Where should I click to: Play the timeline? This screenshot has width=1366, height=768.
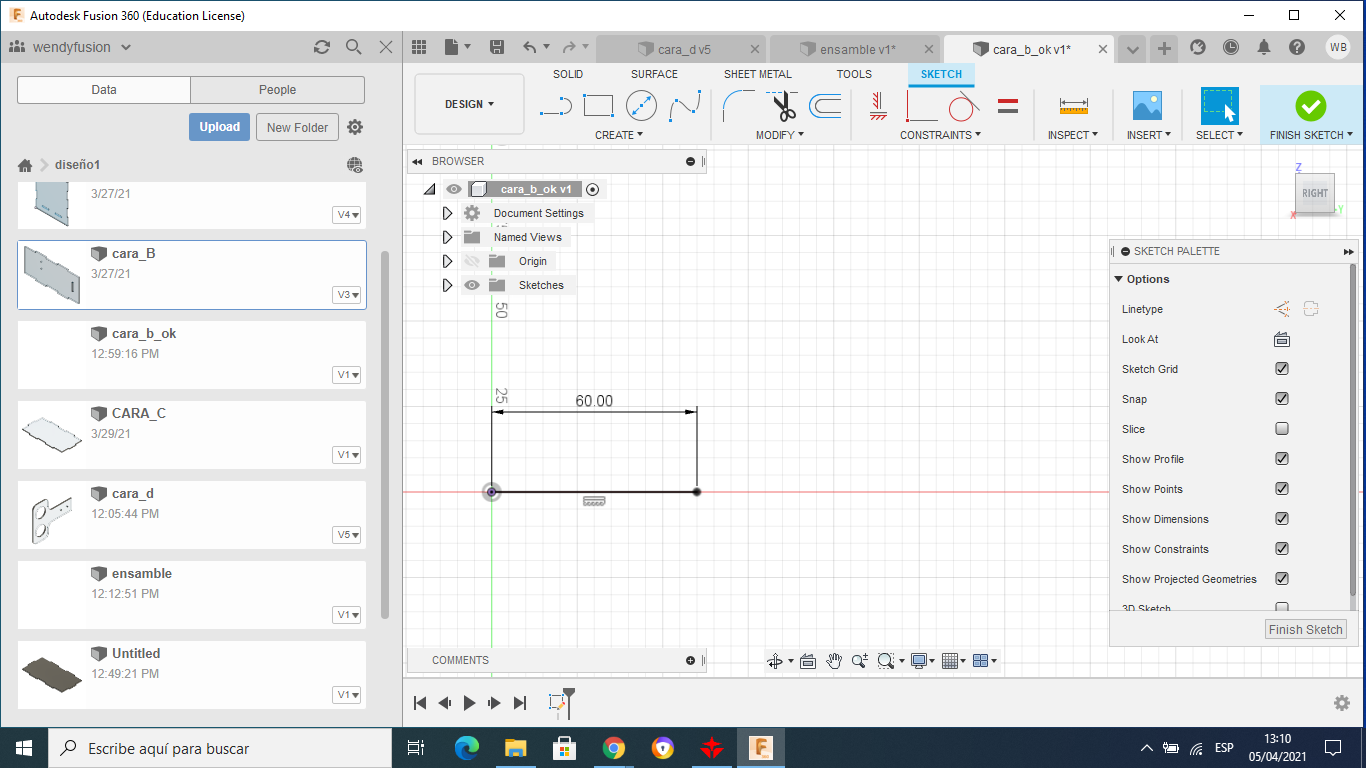pyautogui.click(x=469, y=704)
